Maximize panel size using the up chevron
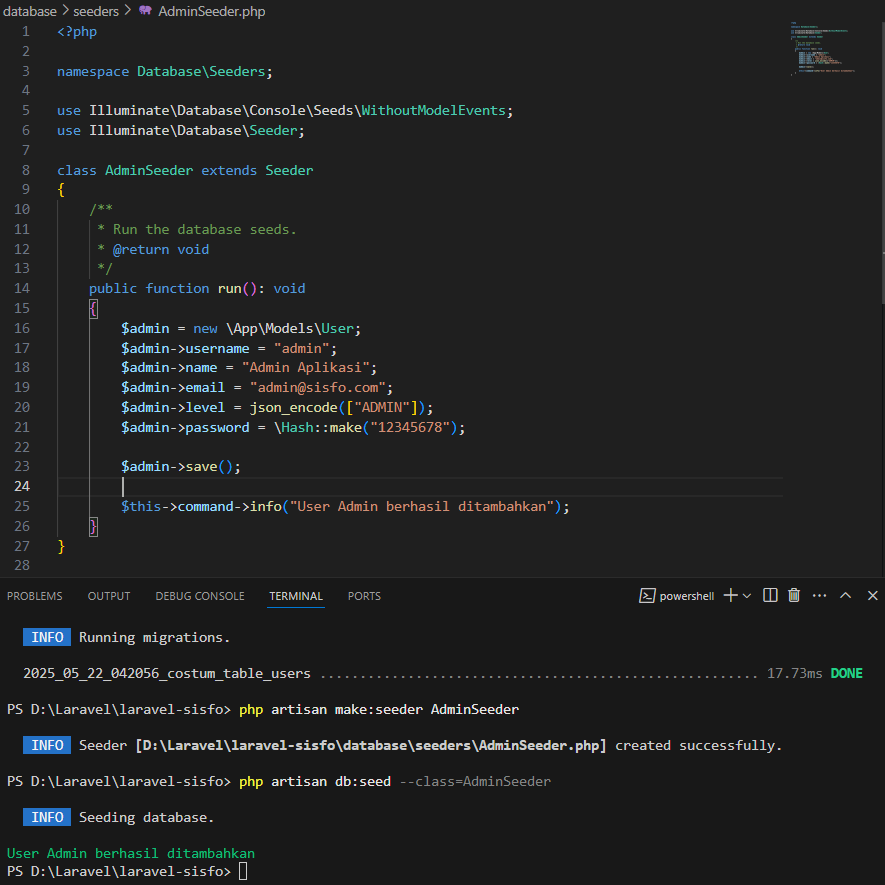This screenshot has width=885, height=885. [845, 595]
